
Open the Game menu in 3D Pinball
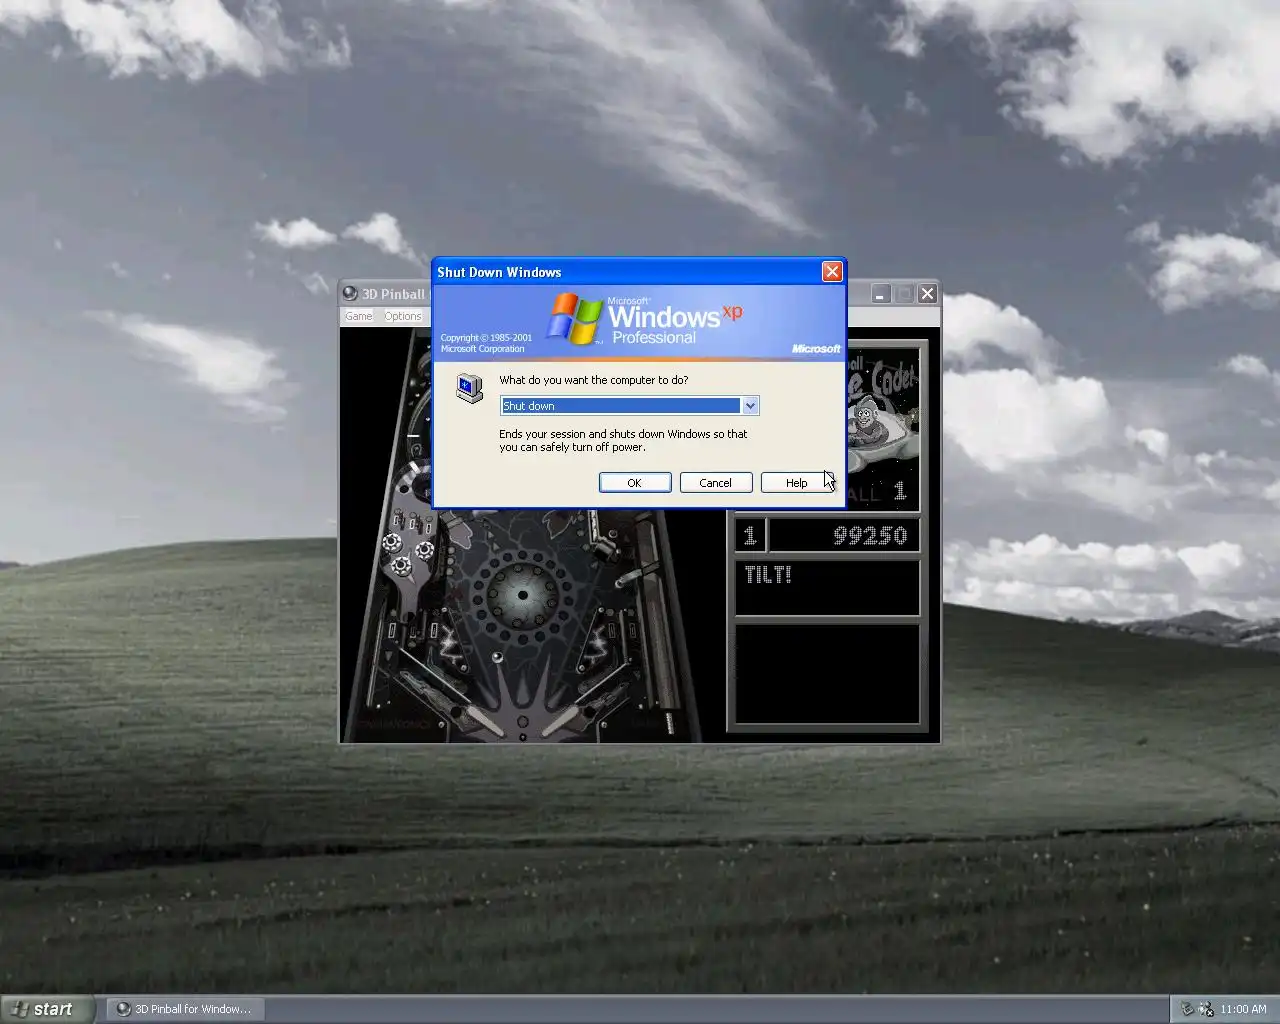(x=358, y=316)
